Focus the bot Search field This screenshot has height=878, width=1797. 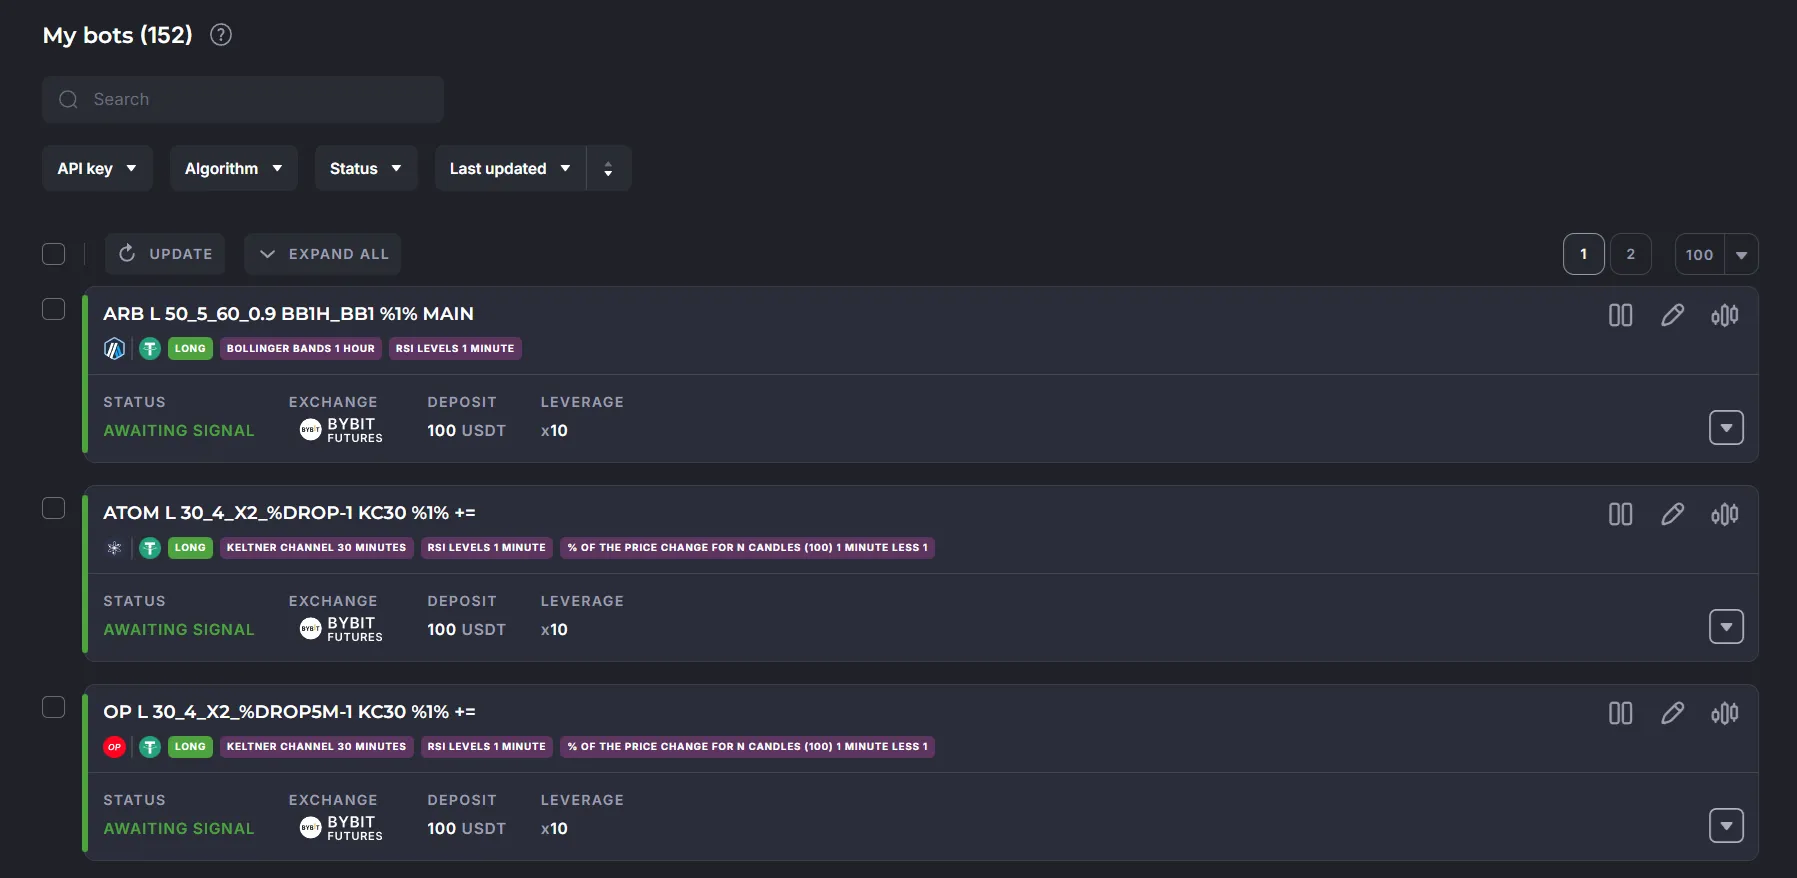click(x=243, y=100)
